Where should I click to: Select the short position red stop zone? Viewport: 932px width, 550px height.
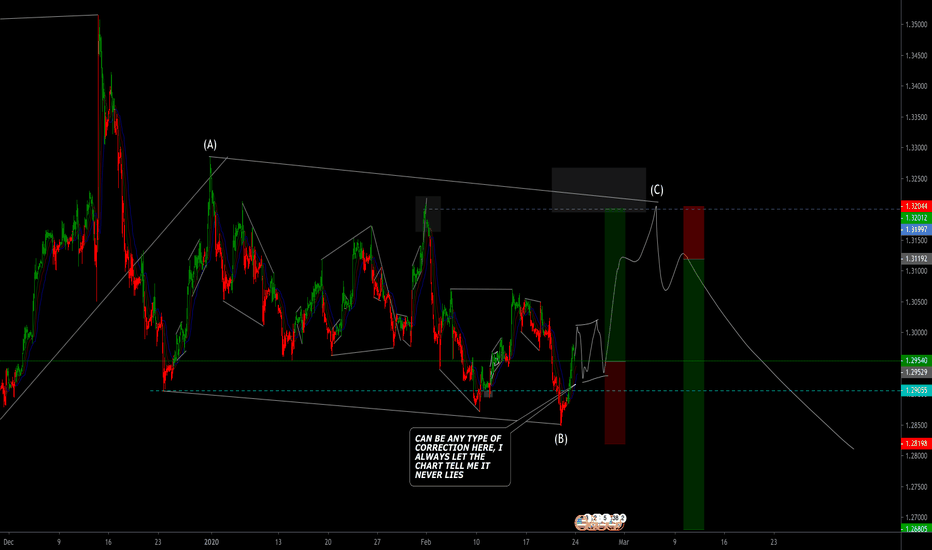pos(694,232)
